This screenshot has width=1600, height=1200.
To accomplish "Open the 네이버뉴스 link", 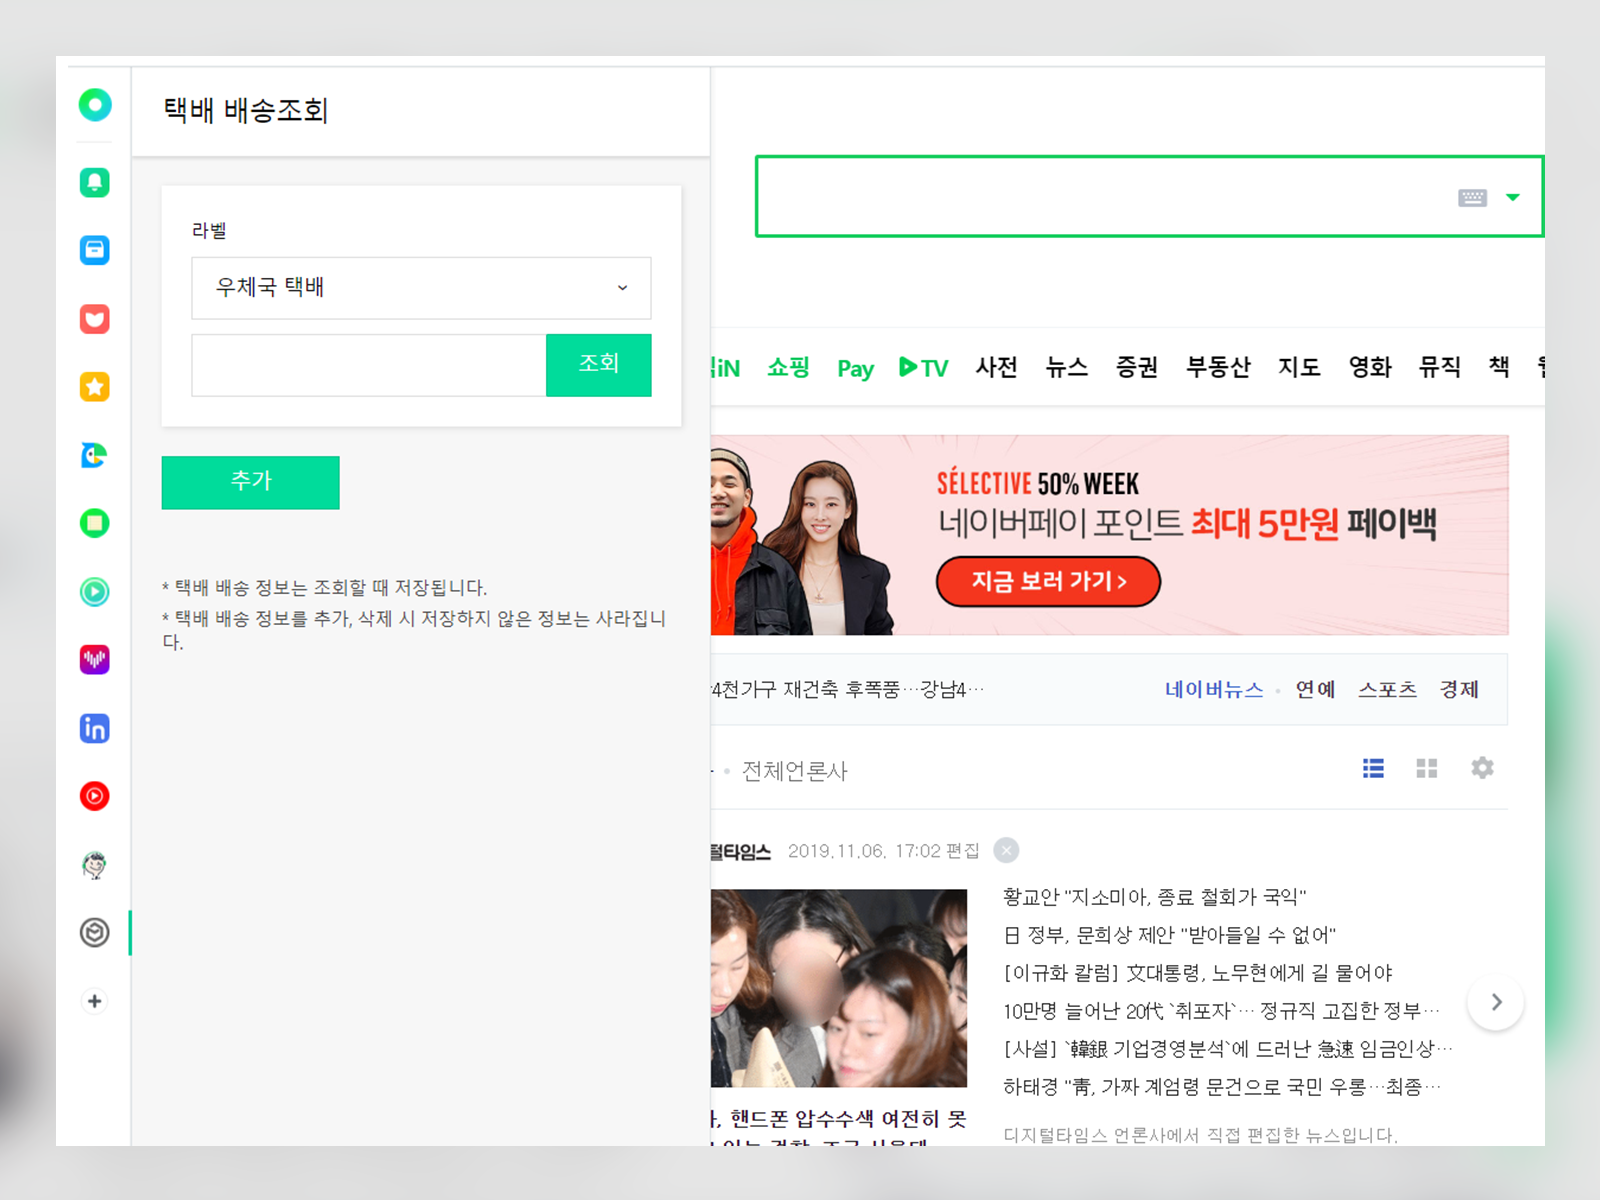I will coord(1214,689).
